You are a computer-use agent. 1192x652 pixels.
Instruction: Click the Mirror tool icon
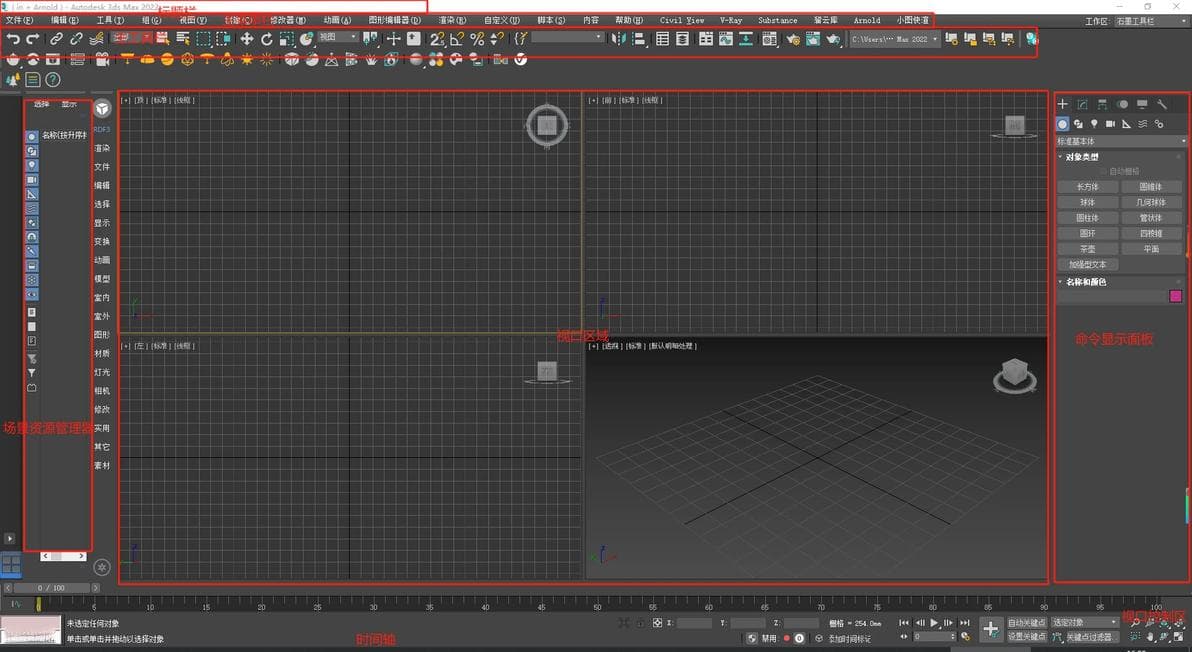click(x=618, y=39)
